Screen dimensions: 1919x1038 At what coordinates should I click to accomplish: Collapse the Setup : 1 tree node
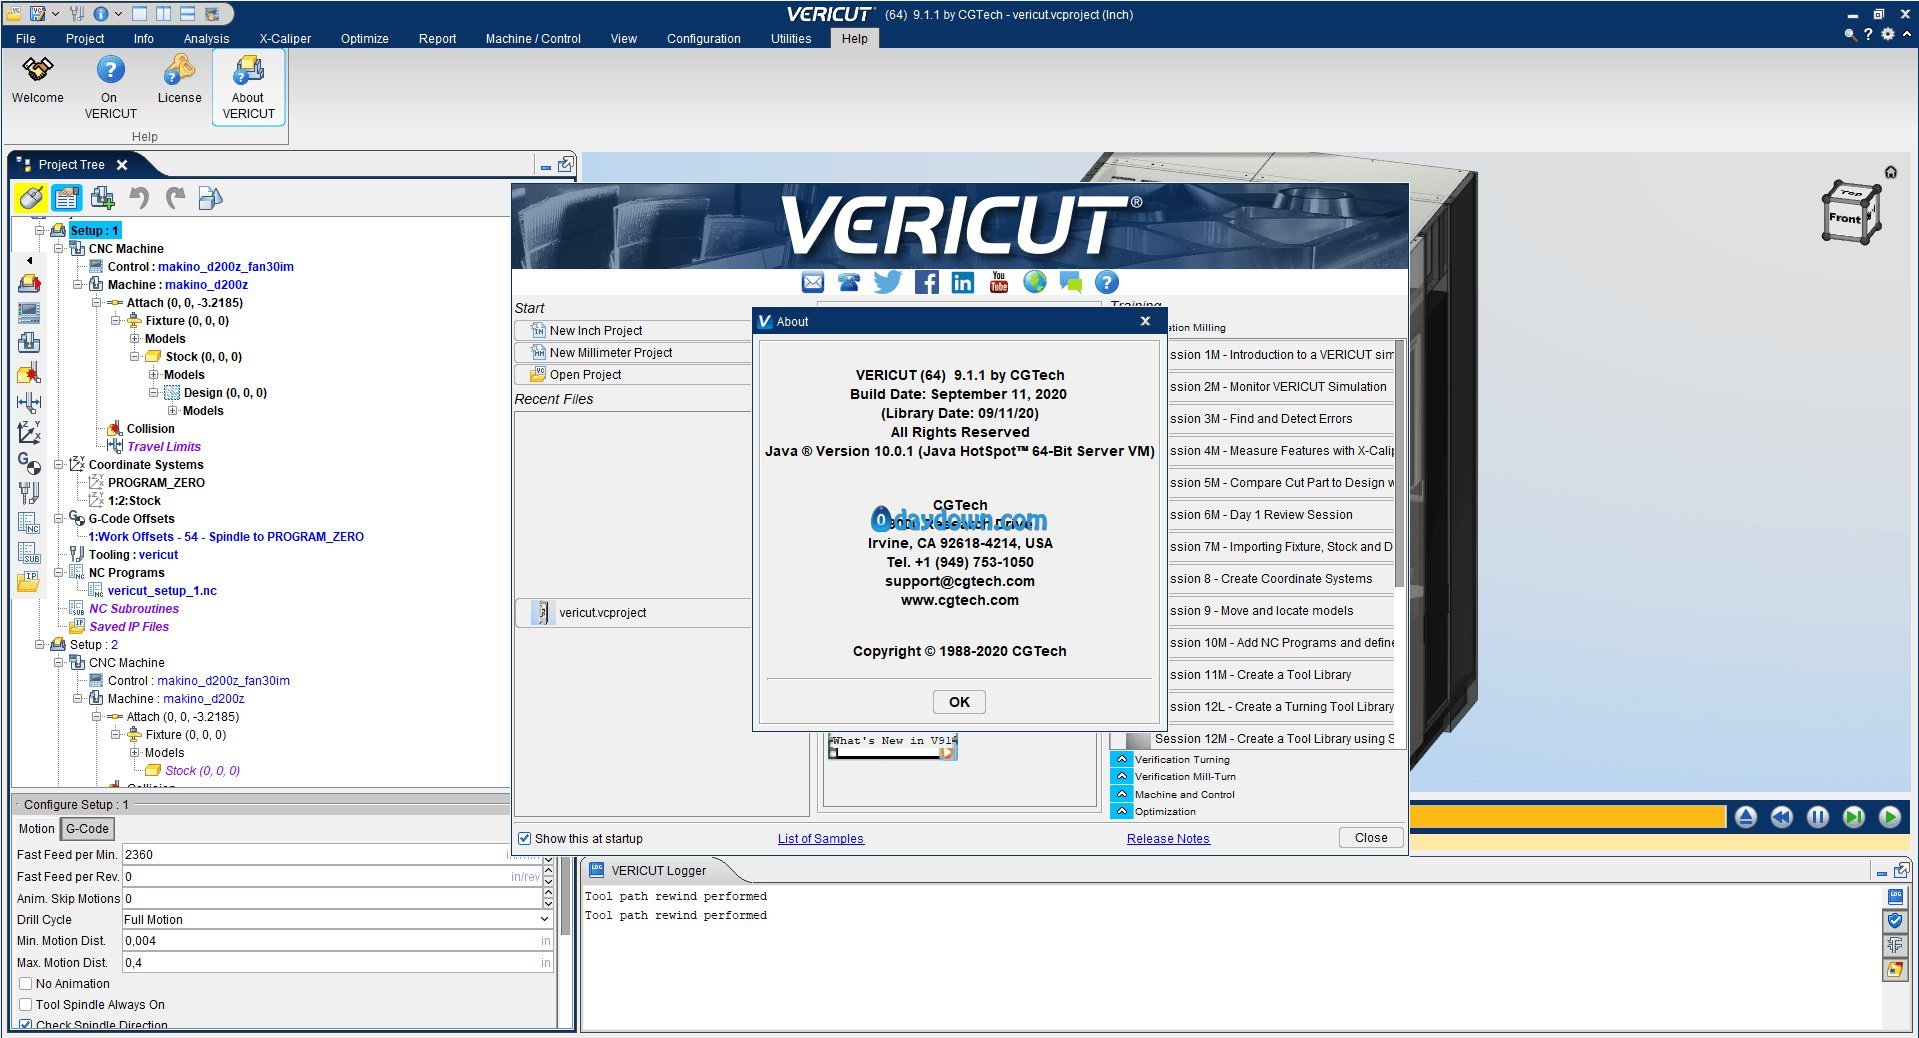tap(40, 230)
